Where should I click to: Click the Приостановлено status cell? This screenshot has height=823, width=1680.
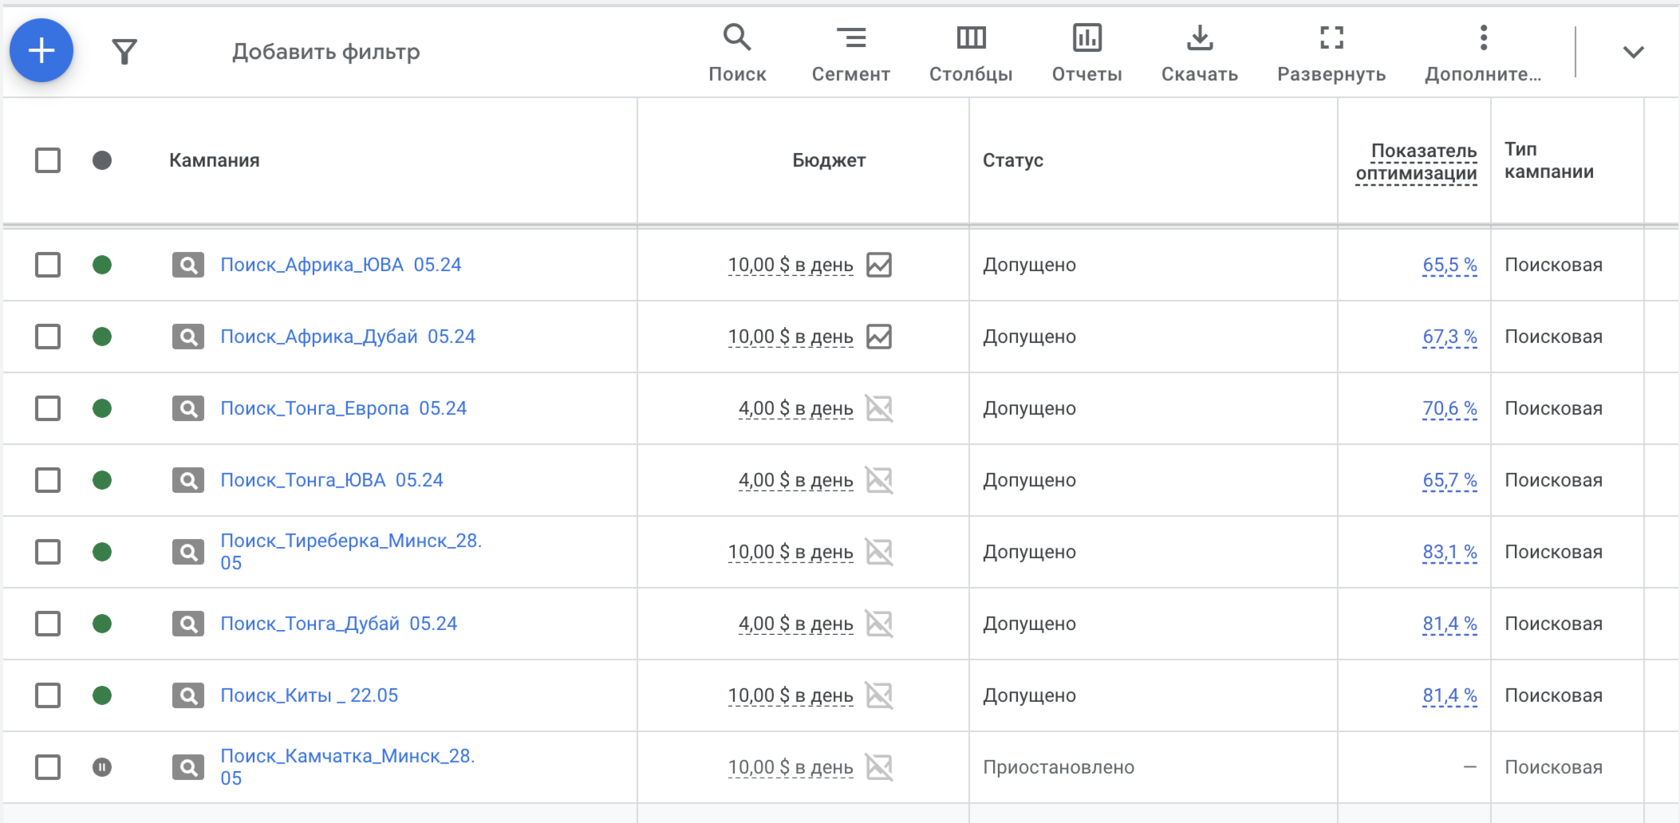coord(1058,767)
